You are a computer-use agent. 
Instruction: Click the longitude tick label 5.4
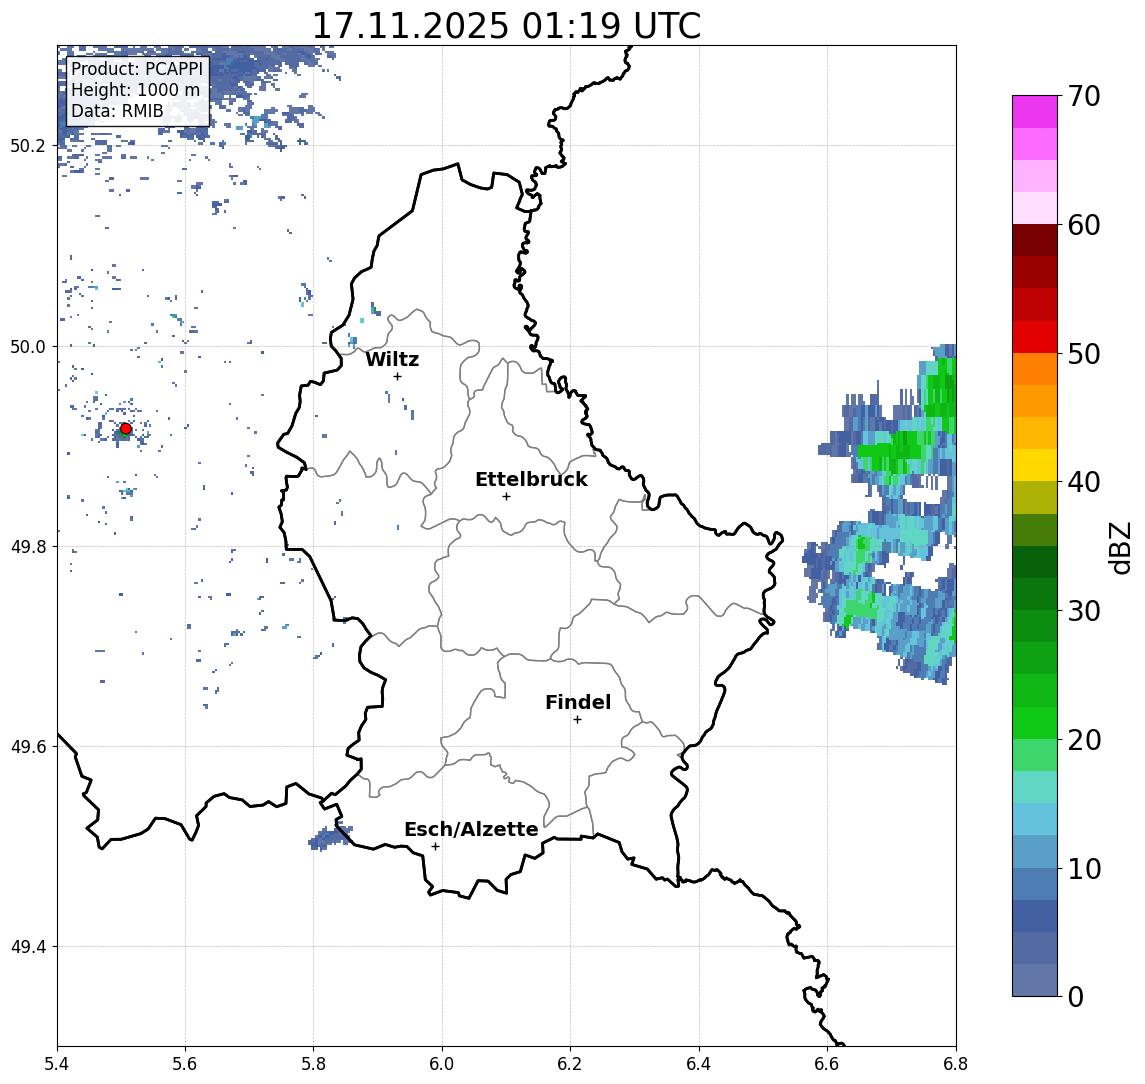click(58, 1064)
